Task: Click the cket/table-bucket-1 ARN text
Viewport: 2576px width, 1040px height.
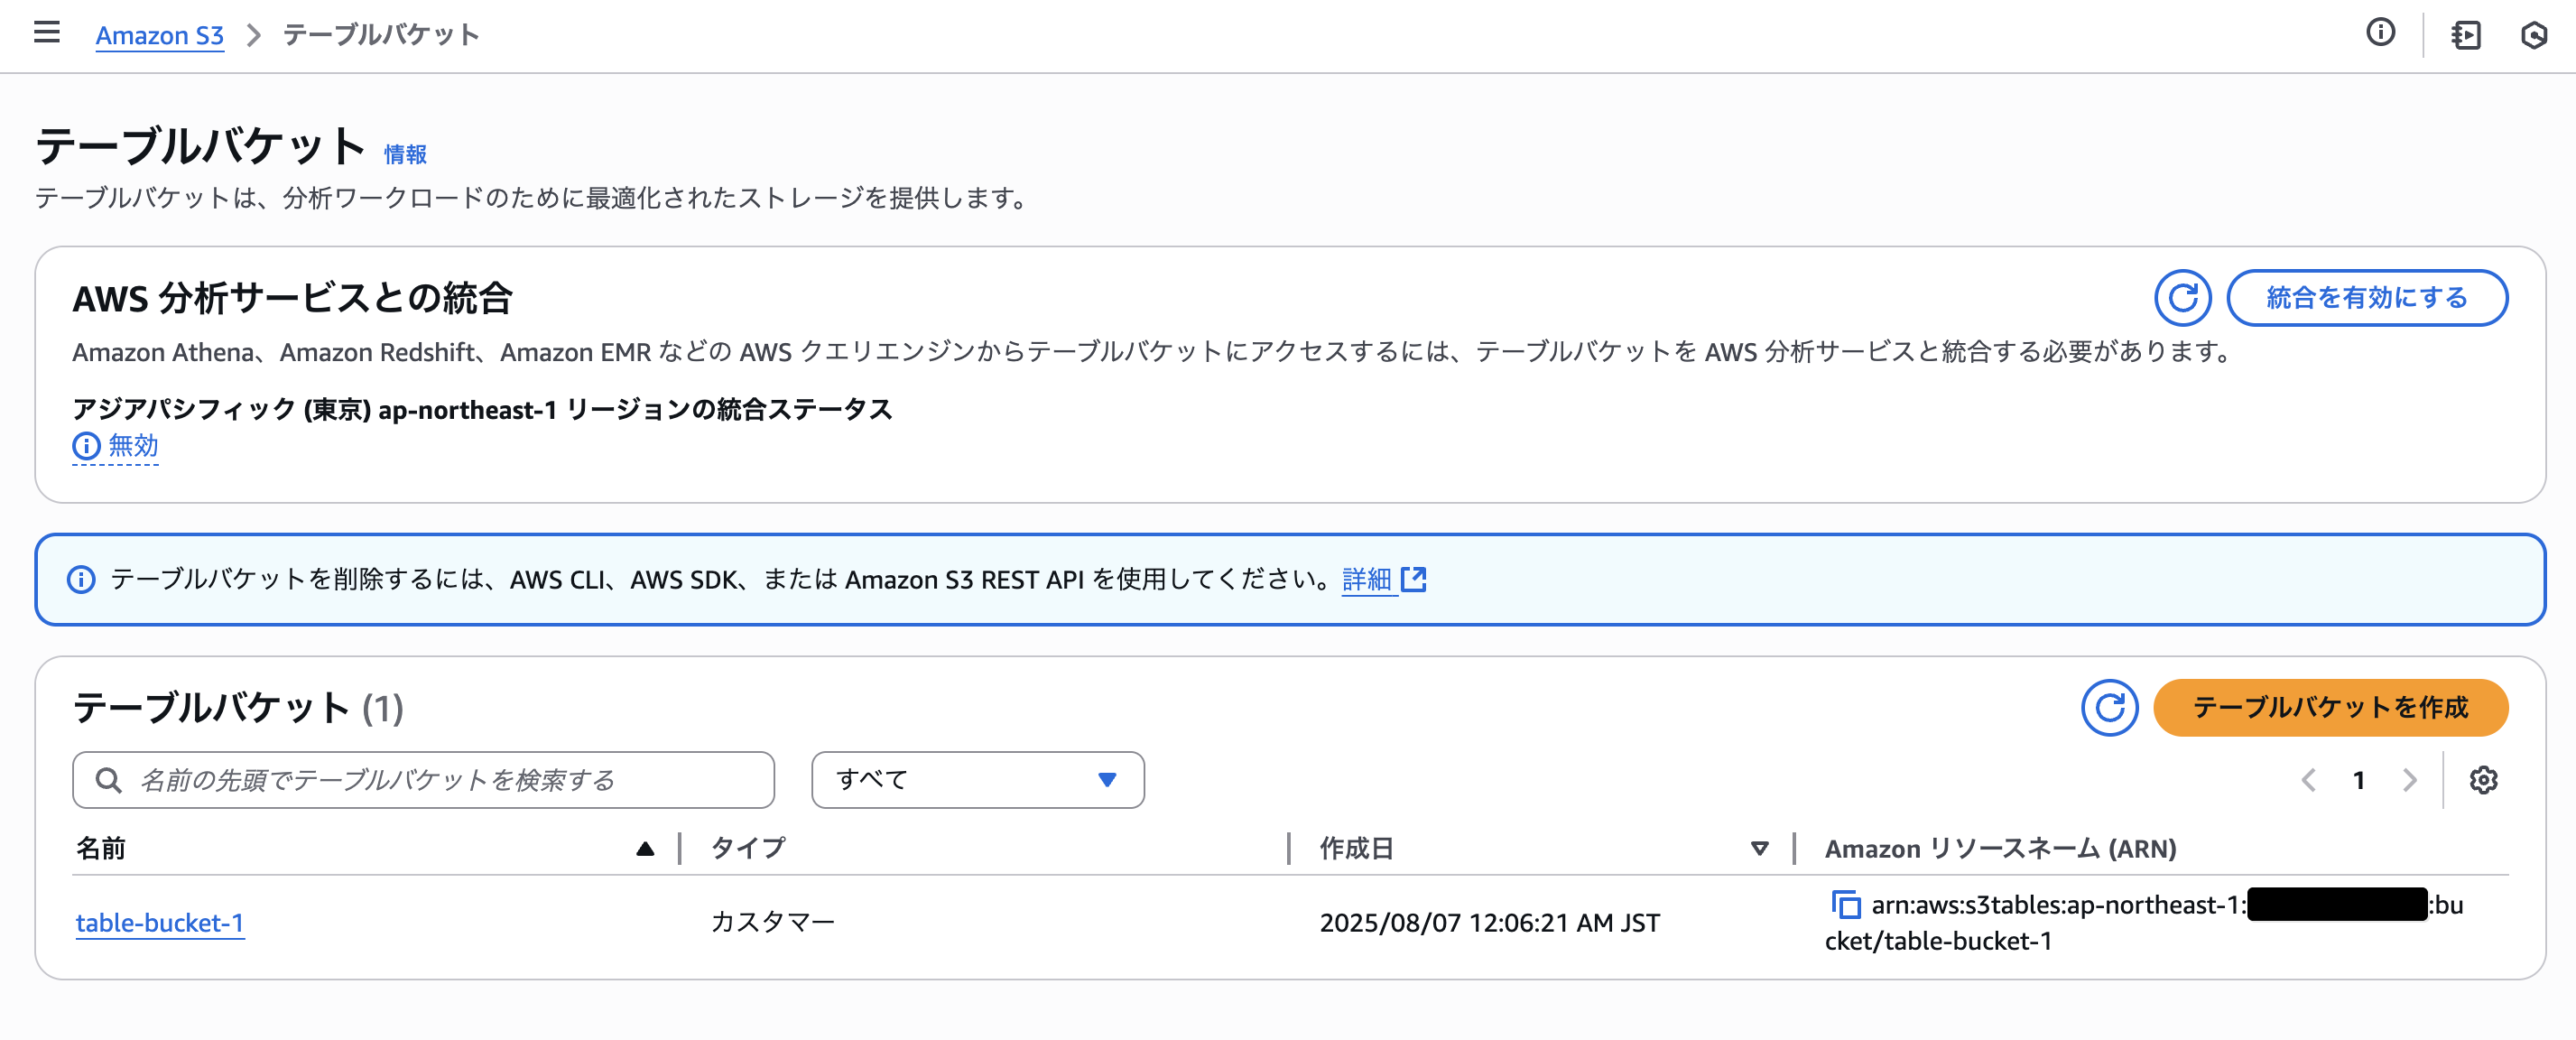Action: point(1938,941)
